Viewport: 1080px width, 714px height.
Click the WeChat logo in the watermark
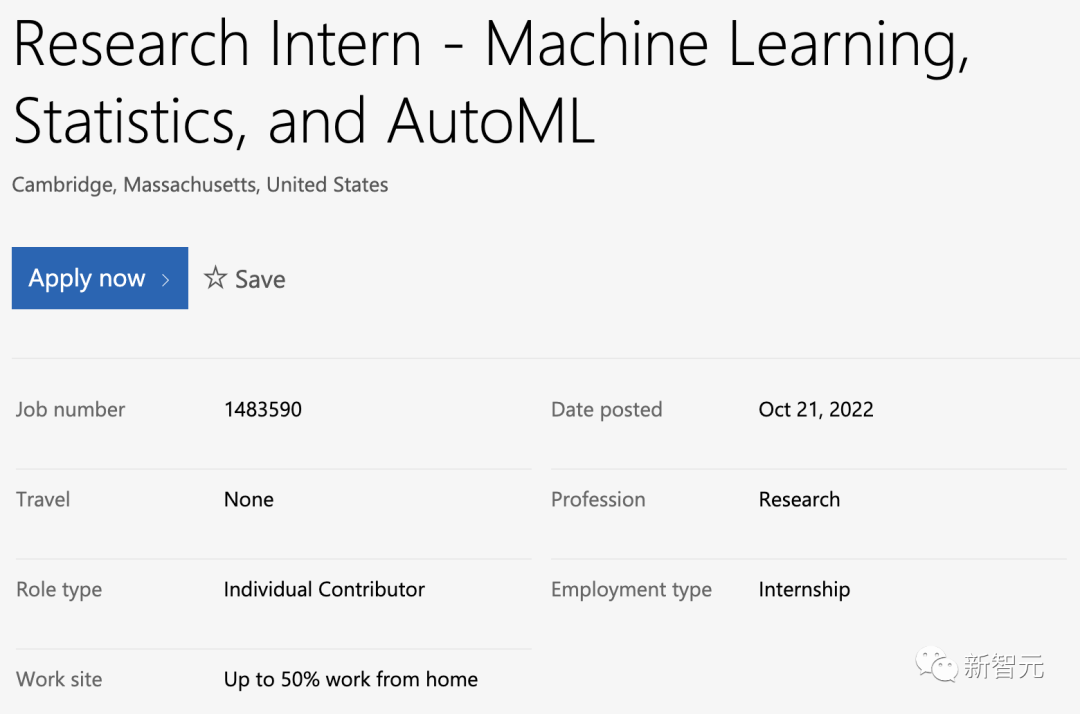click(x=936, y=664)
